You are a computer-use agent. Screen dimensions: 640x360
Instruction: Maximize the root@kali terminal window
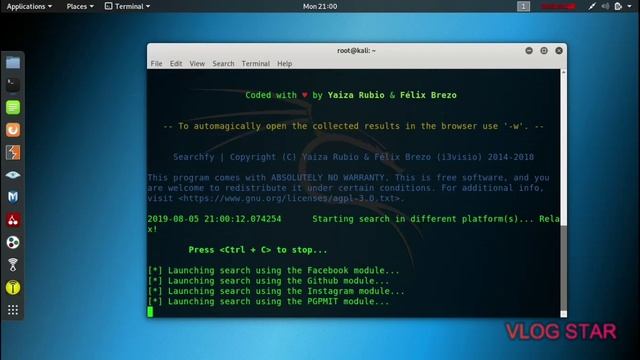coord(544,51)
